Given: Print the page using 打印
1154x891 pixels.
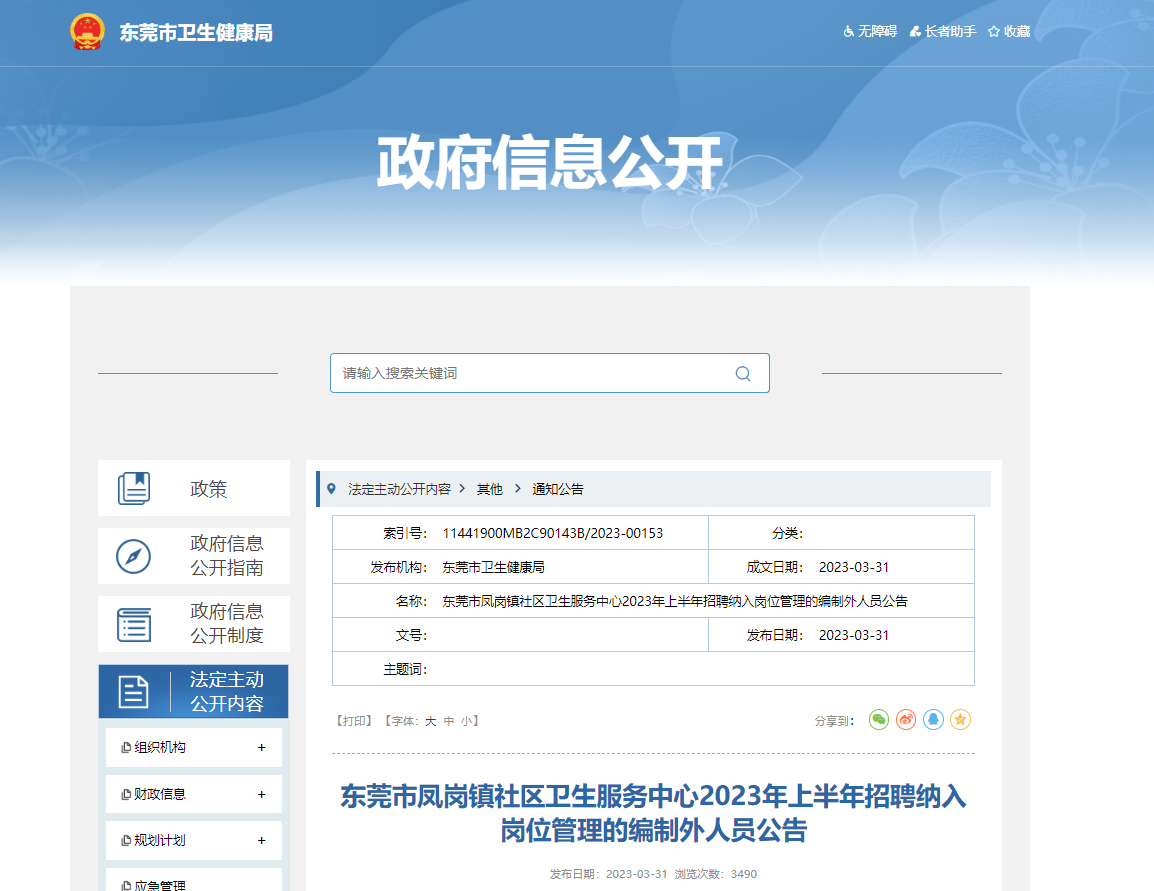Looking at the screenshot, I should (354, 720).
